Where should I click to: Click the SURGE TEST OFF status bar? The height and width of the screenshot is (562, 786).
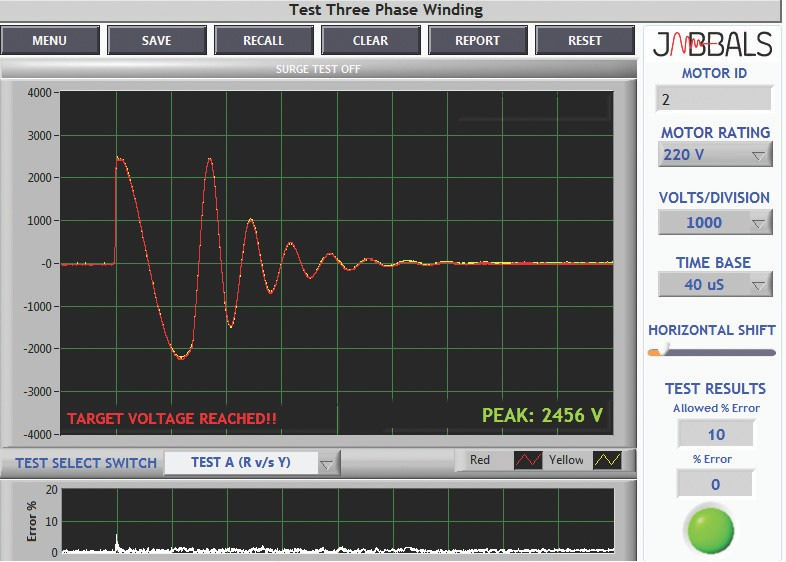pos(318,69)
